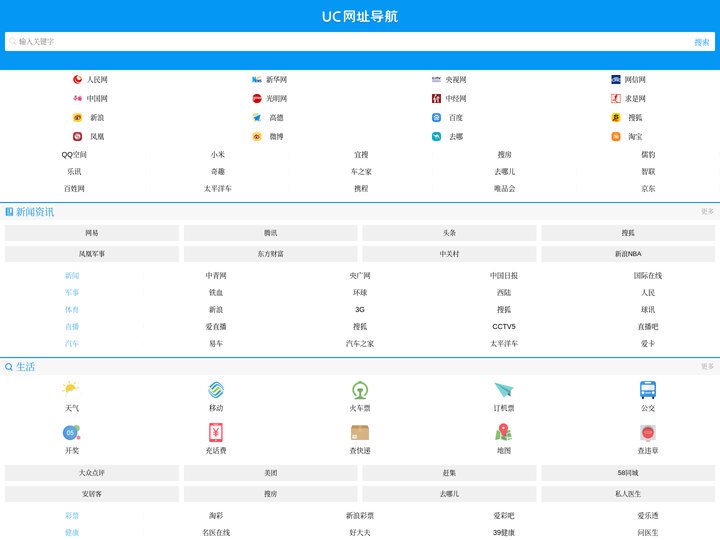This screenshot has width=720, height=540.
Task: Open the 直播 category link
Action: click(72, 326)
